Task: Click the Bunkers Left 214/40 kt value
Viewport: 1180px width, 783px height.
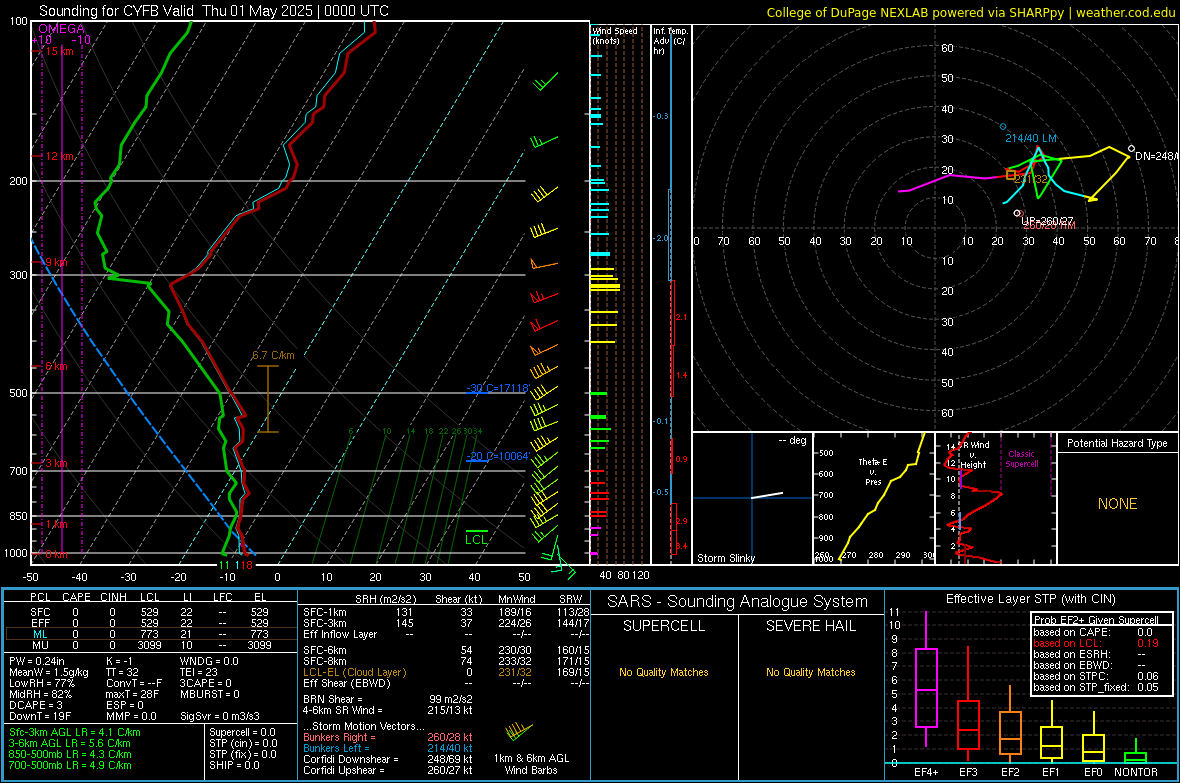Action: coord(450,748)
